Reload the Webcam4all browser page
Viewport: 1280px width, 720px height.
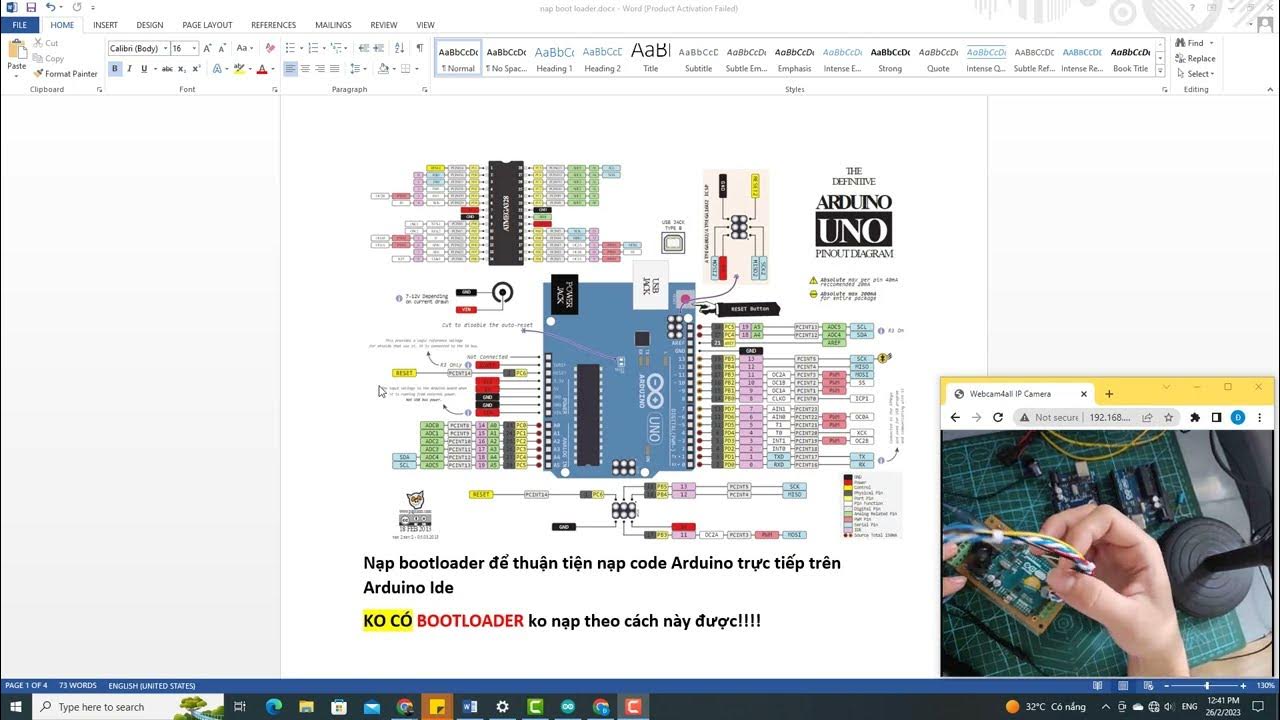coord(998,418)
